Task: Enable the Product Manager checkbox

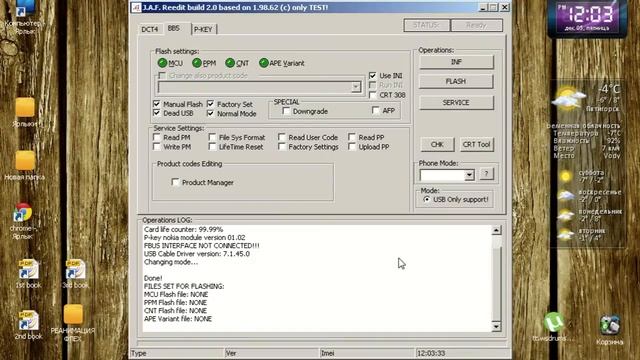Action: coord(176,182)
